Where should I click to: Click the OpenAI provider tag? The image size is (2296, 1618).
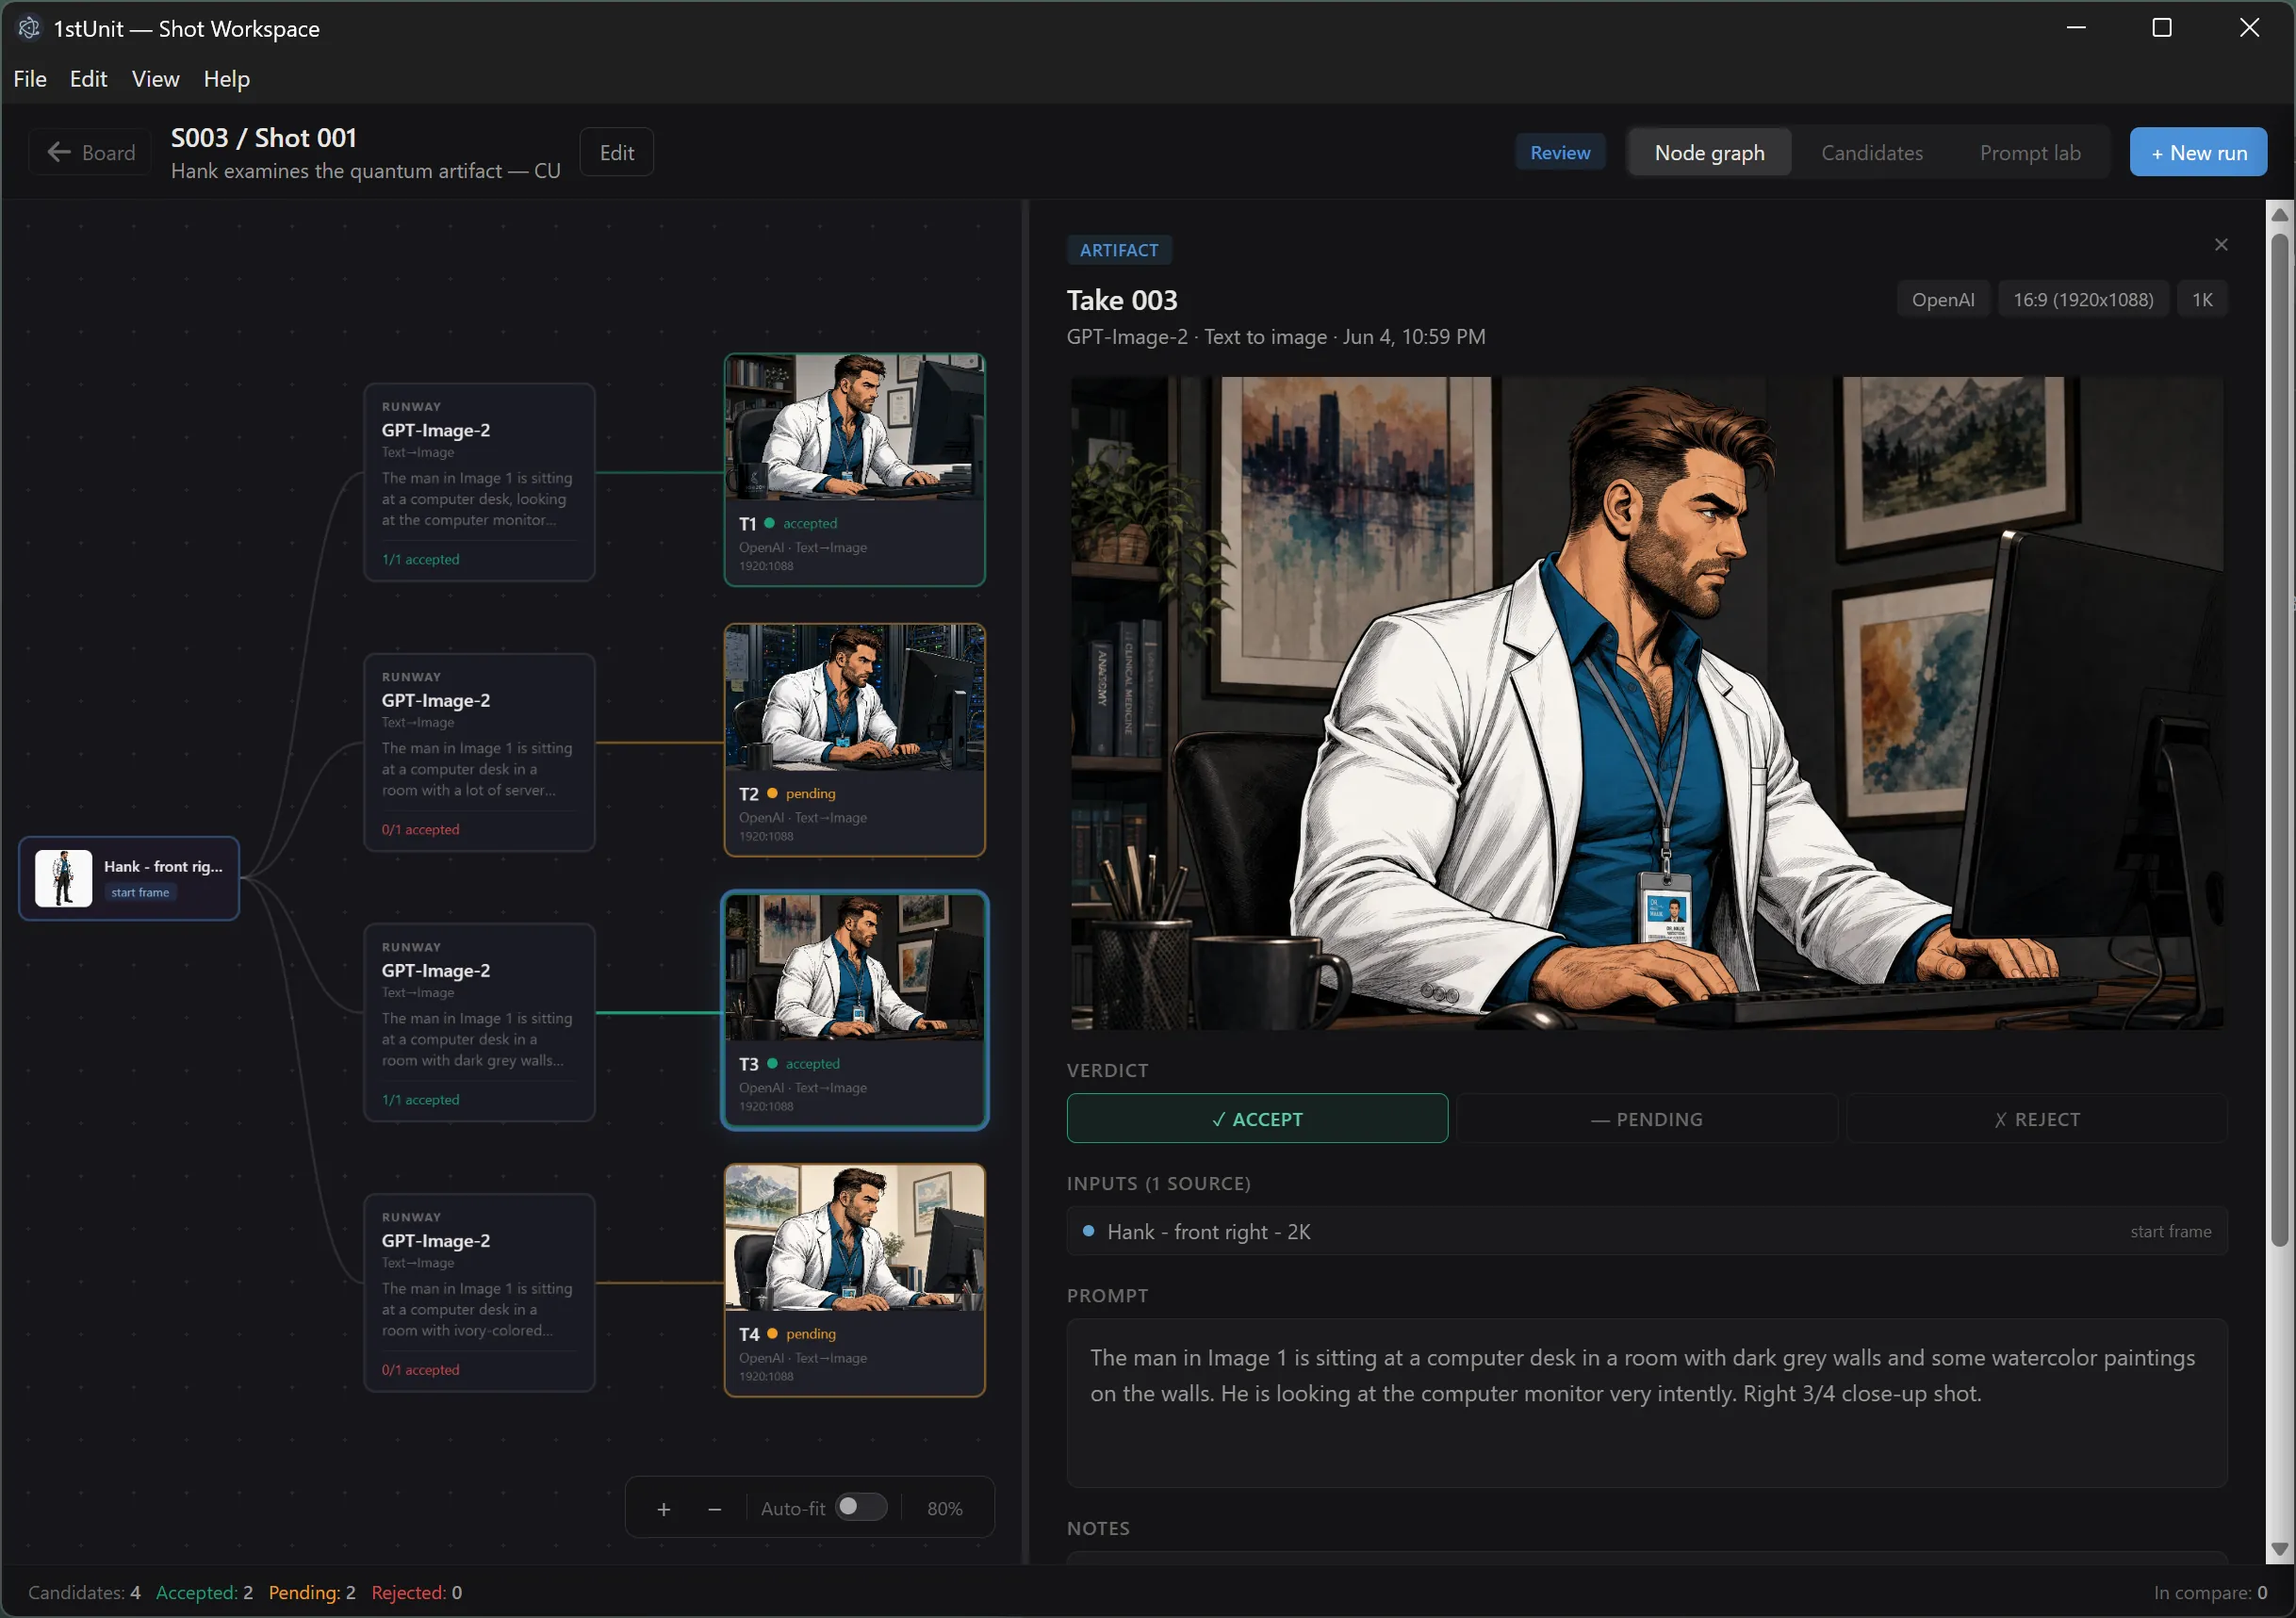[1942, 300]
